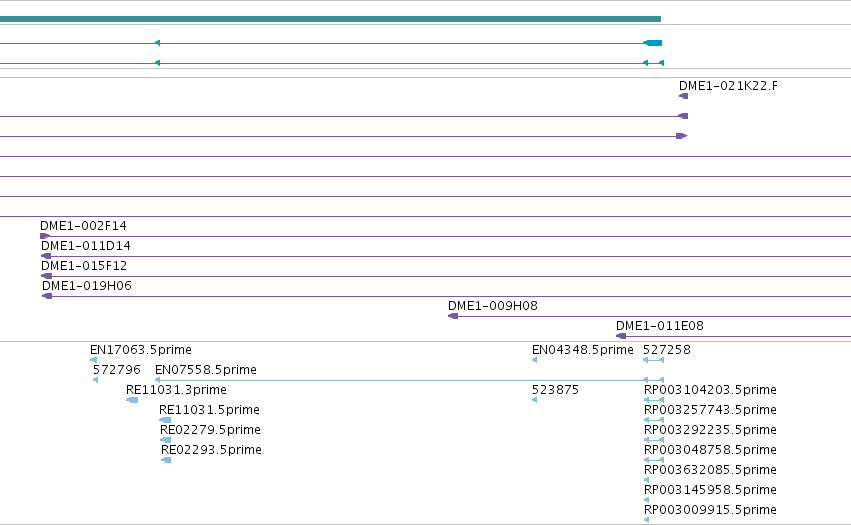Select the RE11031.3prime label

(176, 390)
